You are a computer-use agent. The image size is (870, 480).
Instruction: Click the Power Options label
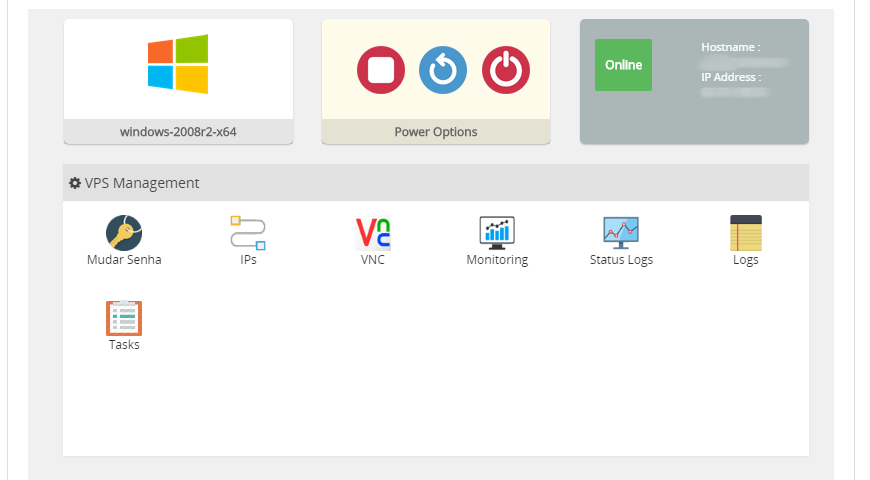(436, 132)
